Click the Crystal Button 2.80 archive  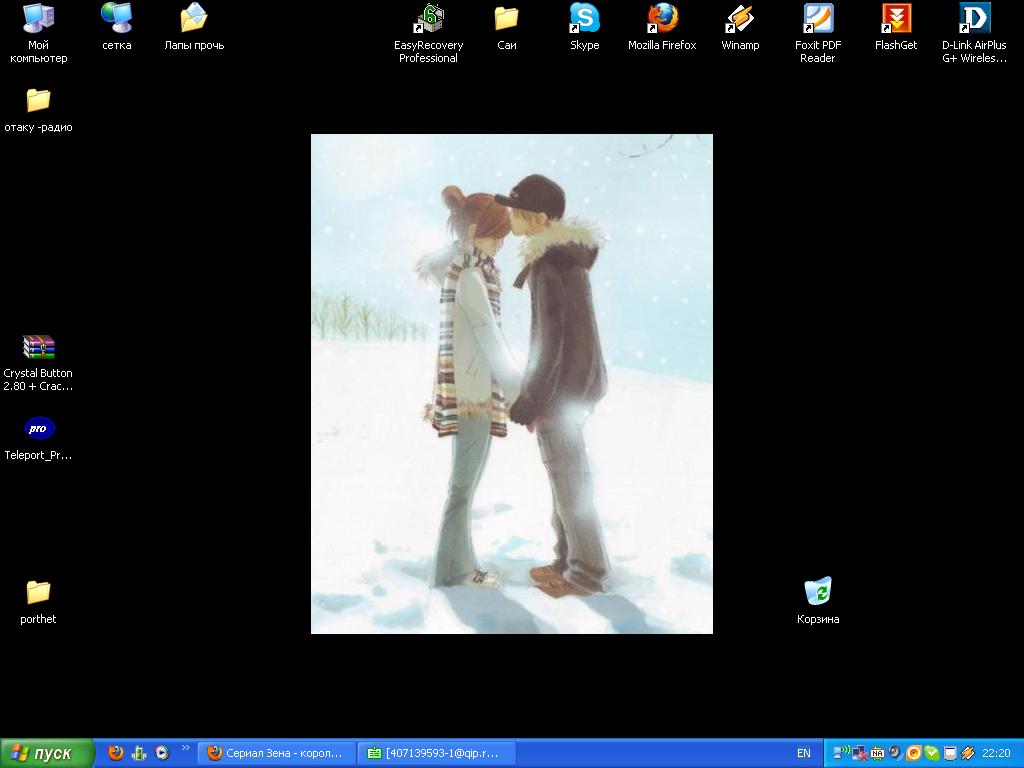[38, 348]
